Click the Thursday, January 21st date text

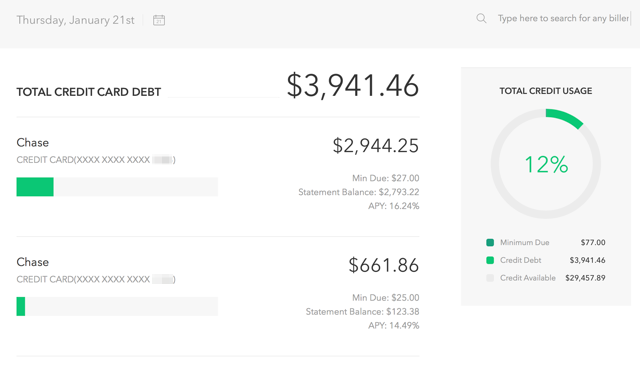(x=76, y=20)
